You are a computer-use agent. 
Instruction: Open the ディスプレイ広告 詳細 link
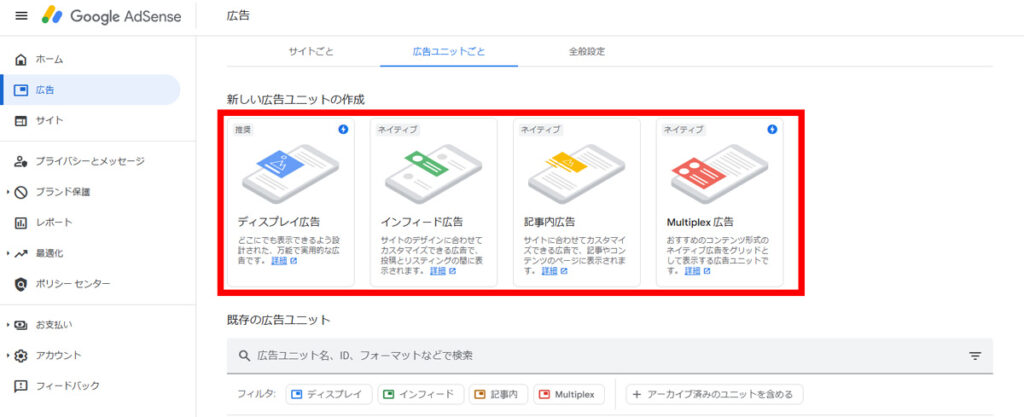(x=279, y=260)
